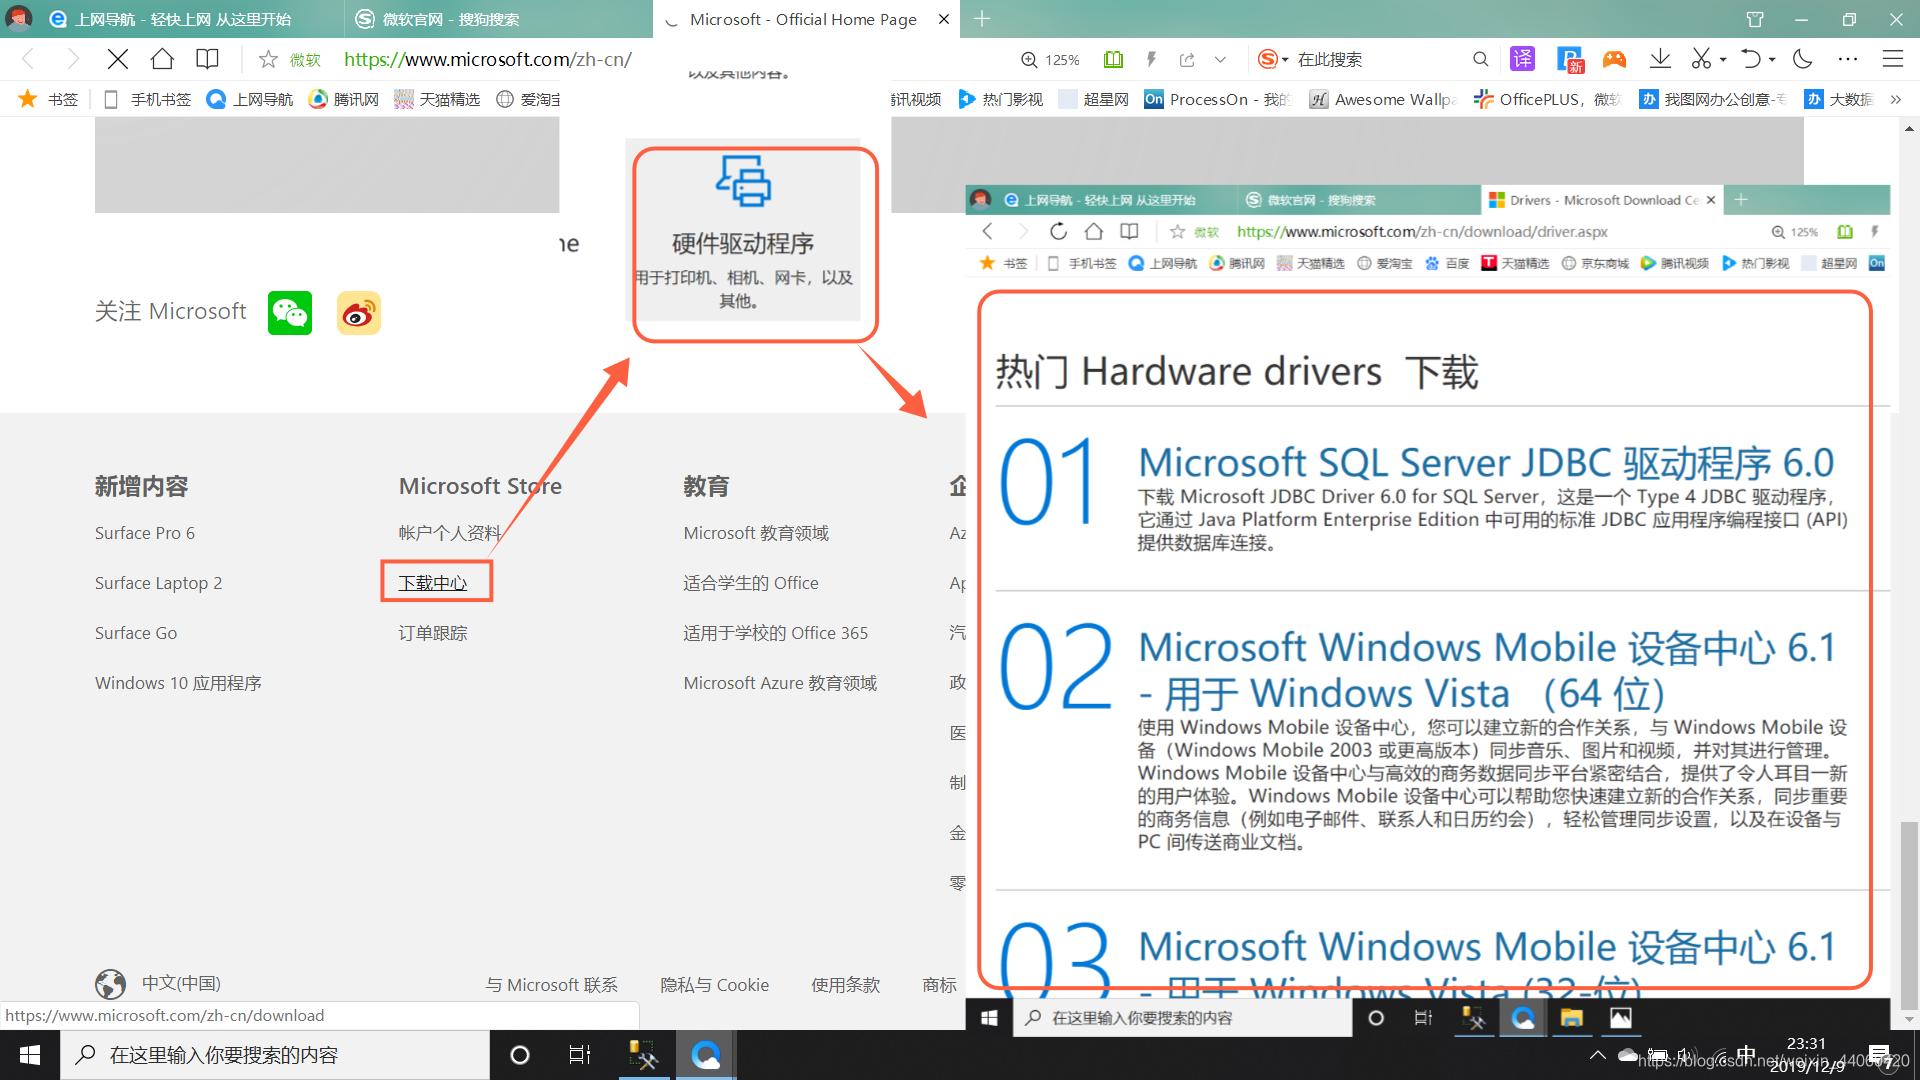The width and height of the screenshot is (1920, 1080).
Task: Expand the system tray hidden icons chevron
Action: 1598,1055
